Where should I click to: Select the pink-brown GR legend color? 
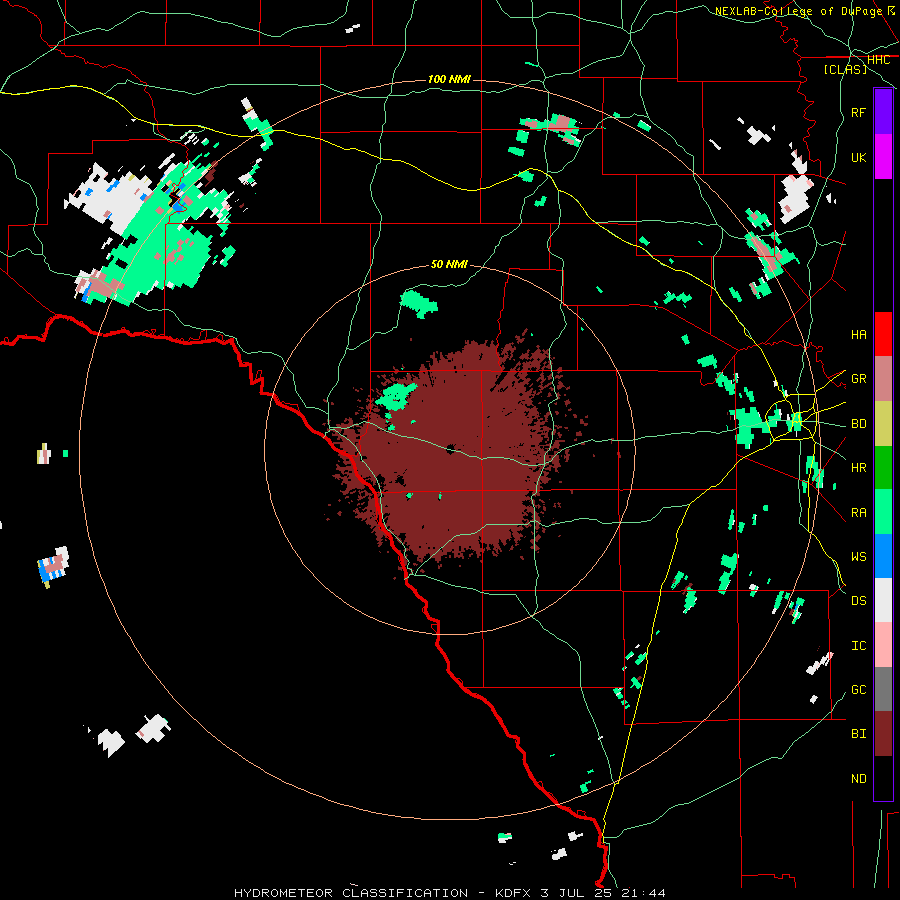click(883, 379)
